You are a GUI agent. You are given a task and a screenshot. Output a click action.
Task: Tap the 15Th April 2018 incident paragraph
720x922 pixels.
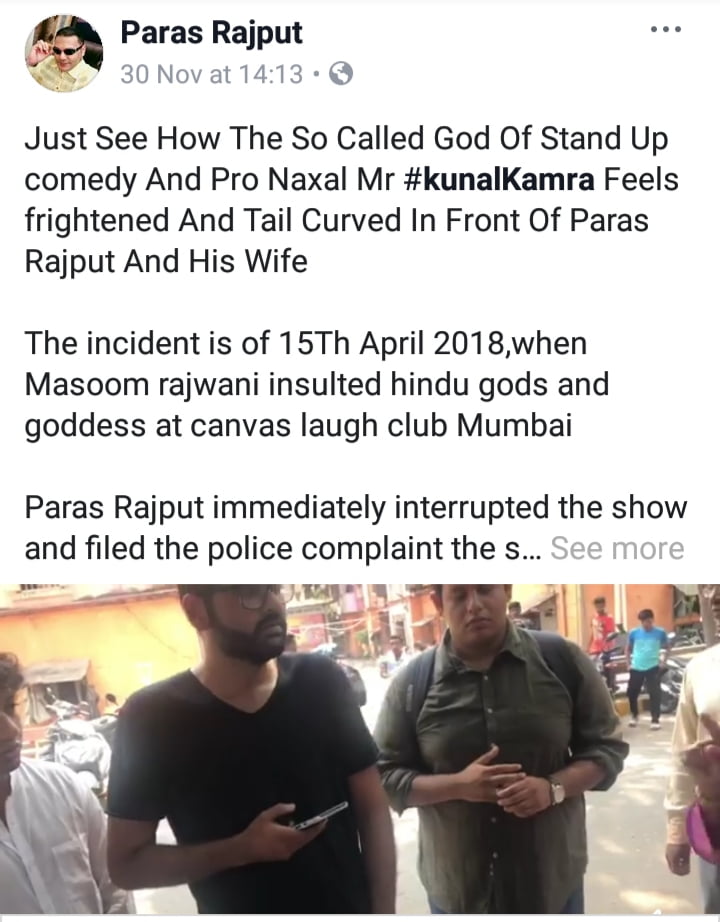point(317,385)
